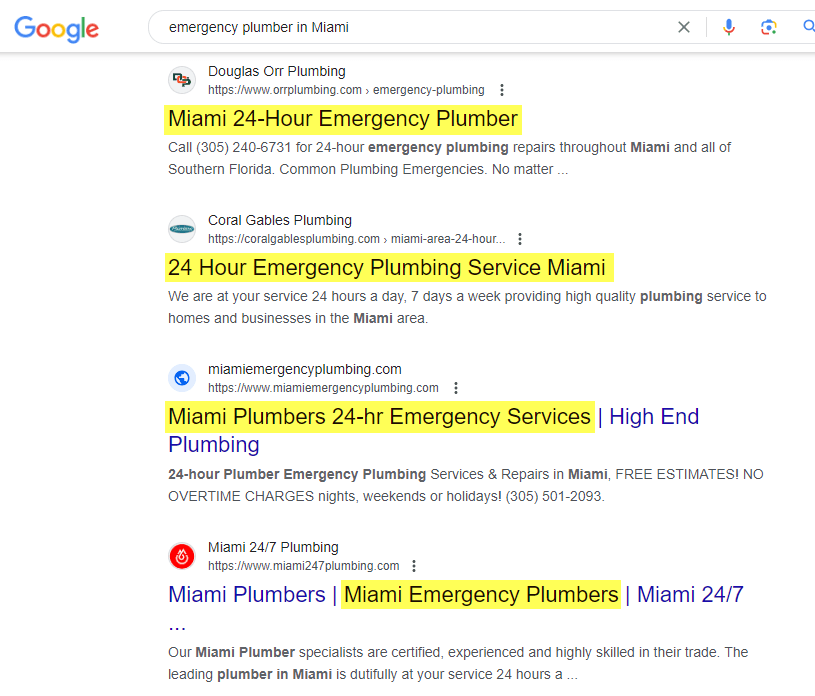The width and height of the screenshot is (815, 696).
Task: Open three-dot menu for miamiemergencyplumbing.com result
Action: tap(456, 387)
